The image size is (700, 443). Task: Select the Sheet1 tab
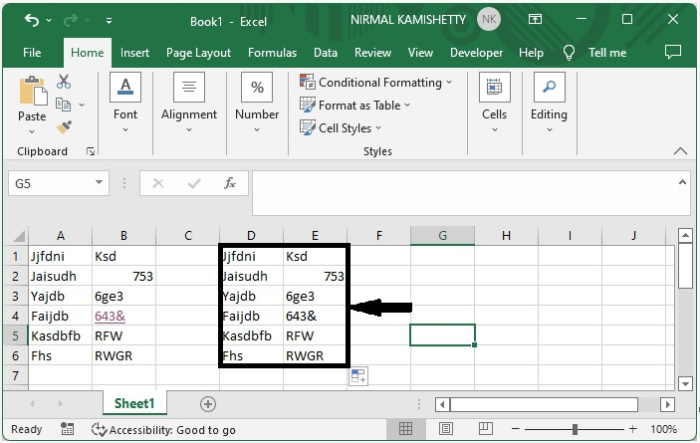click(x=134, y=403)
